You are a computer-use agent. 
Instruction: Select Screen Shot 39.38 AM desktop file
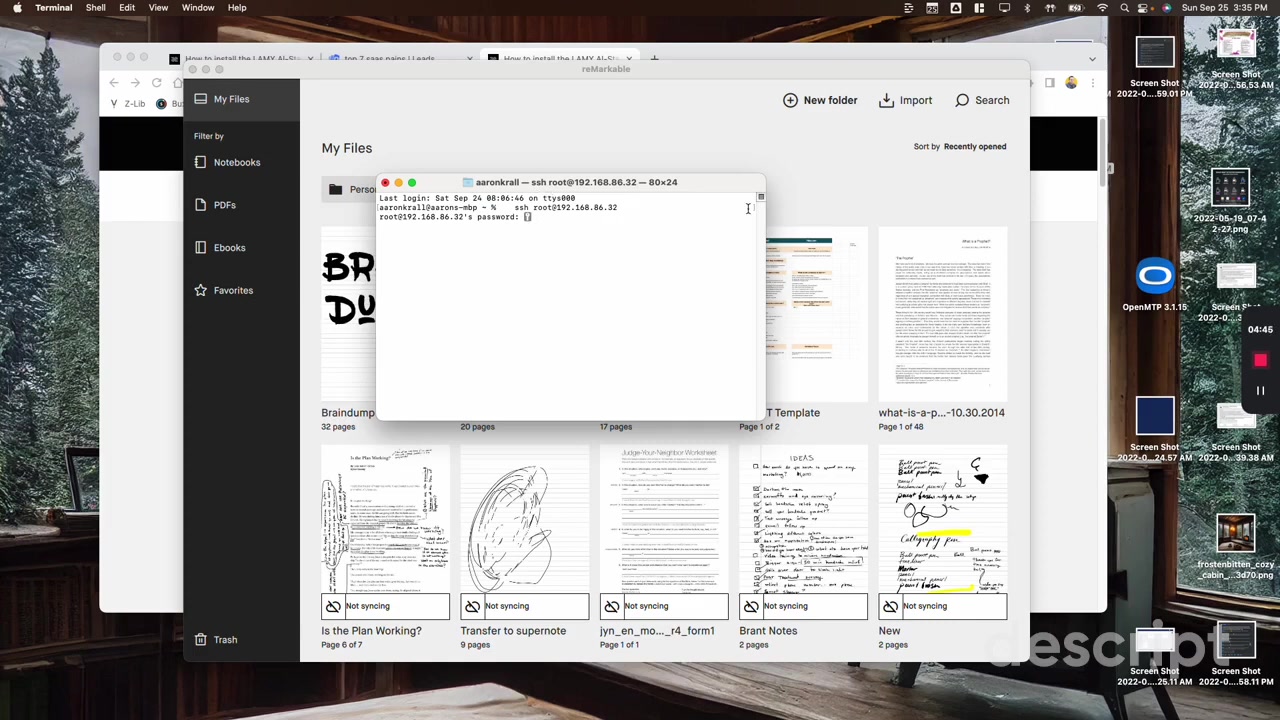click(1236, 431)
